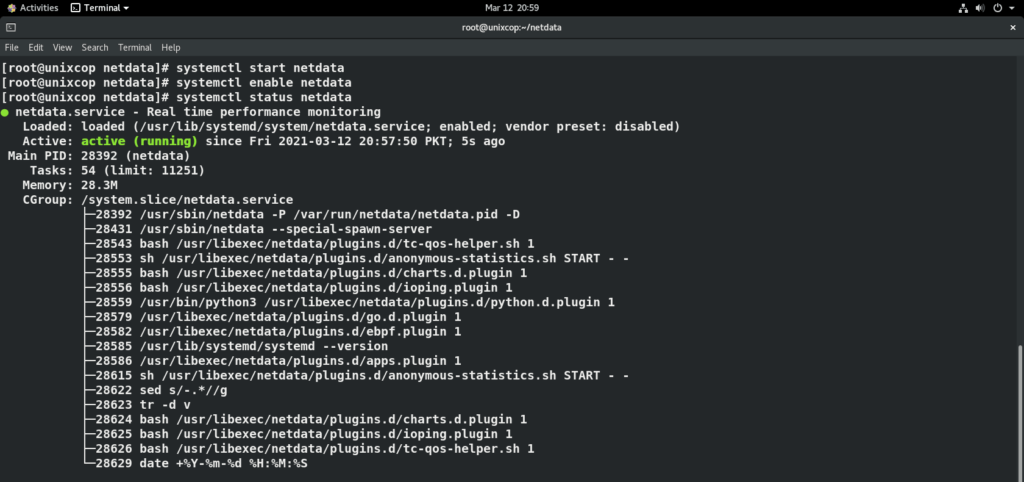Click the window title 'root@unixcop:~/netdata'
This screenshot has height=482, width=1024.
[x=511, y=27]
